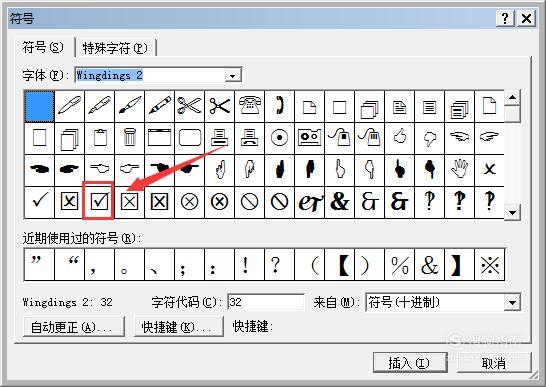The width and height of the screenshot is (546, 387).
Task: Select the recent left black lenticular bracket
Action: [x=340, y=265]
